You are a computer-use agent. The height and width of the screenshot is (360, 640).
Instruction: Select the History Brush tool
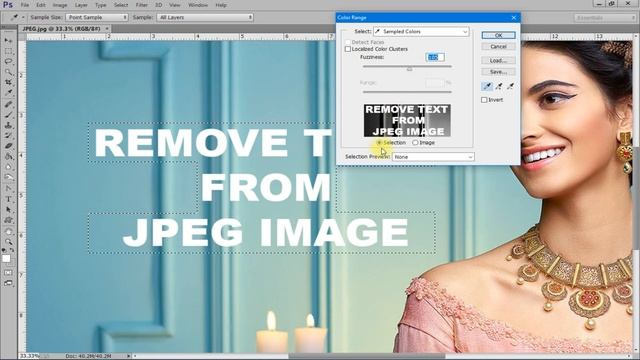click(x=8, y=136)
